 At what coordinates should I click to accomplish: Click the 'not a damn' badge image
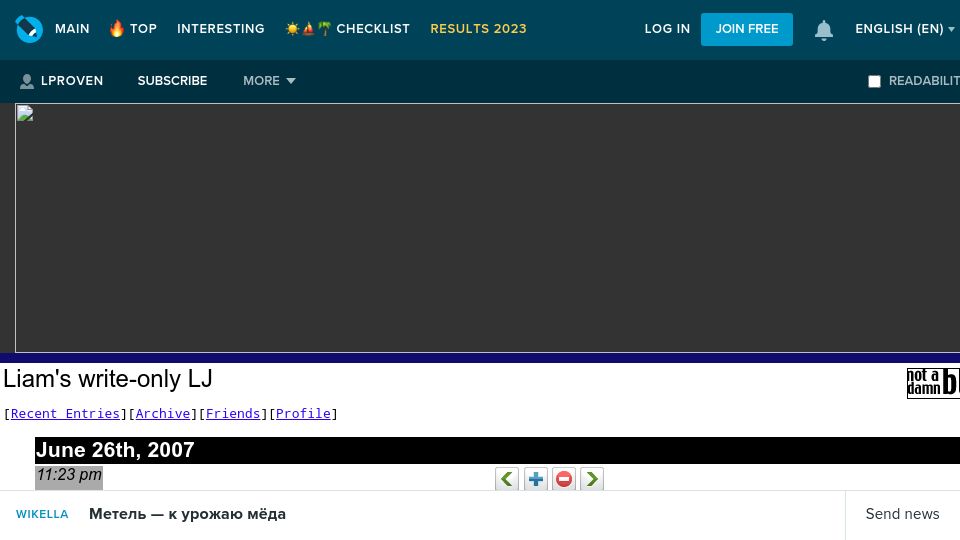[x=933, y=383]
